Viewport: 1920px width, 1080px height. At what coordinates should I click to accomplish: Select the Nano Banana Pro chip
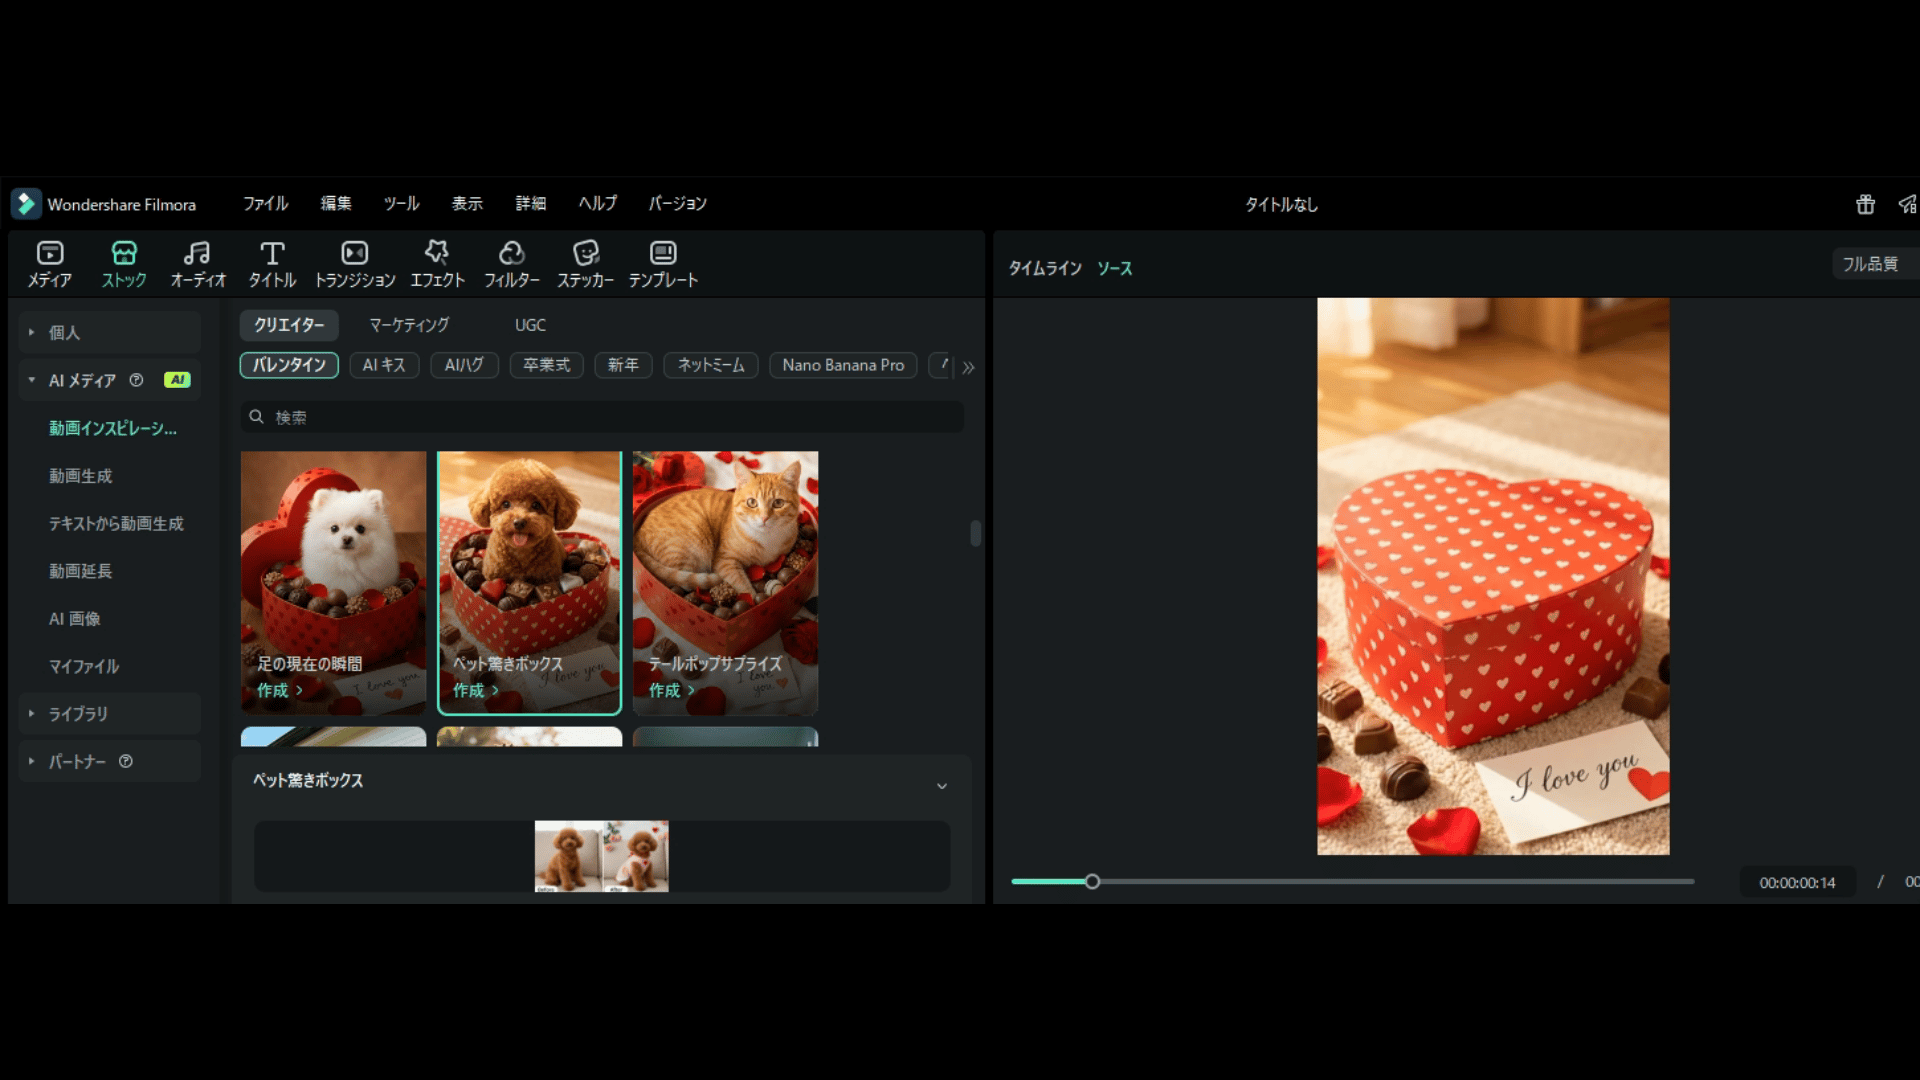click(x=843, y=365)
